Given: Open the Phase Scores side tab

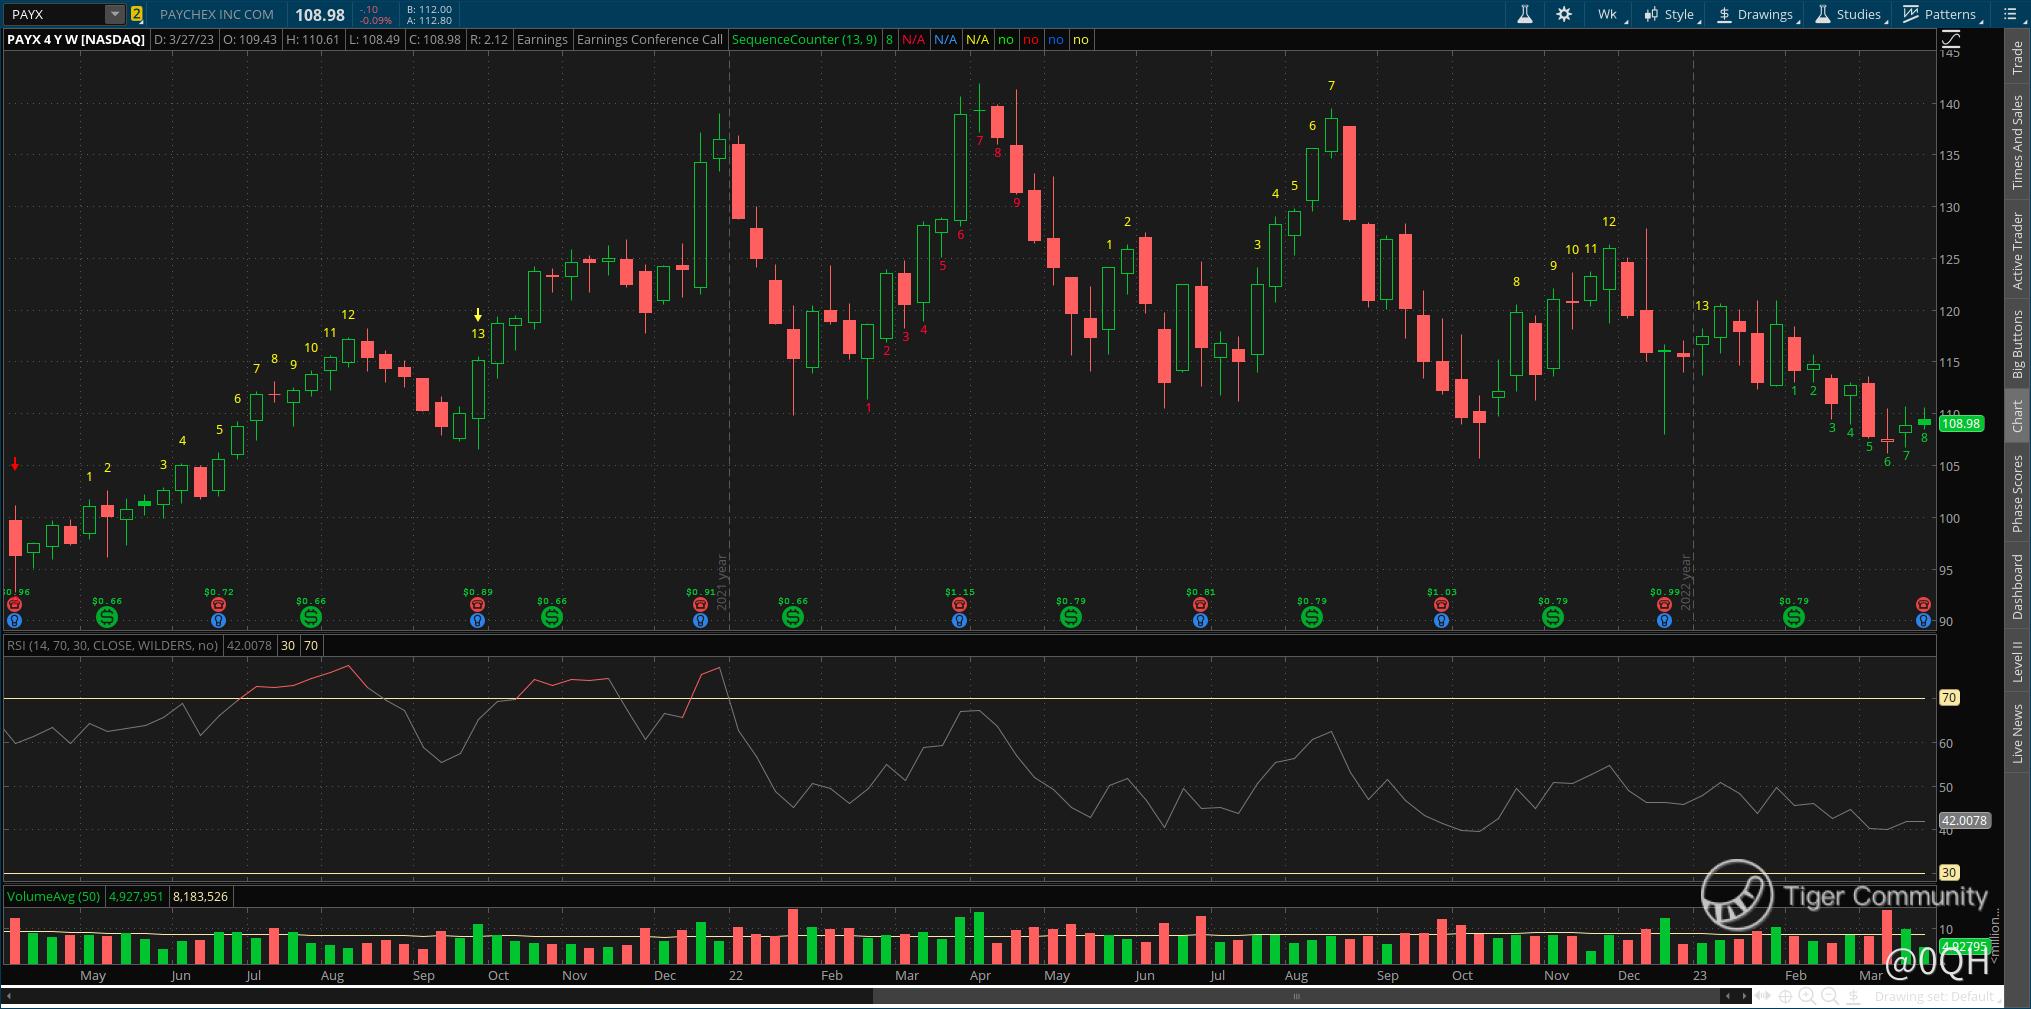Looking at the screenshot, I should point(2017,494).
